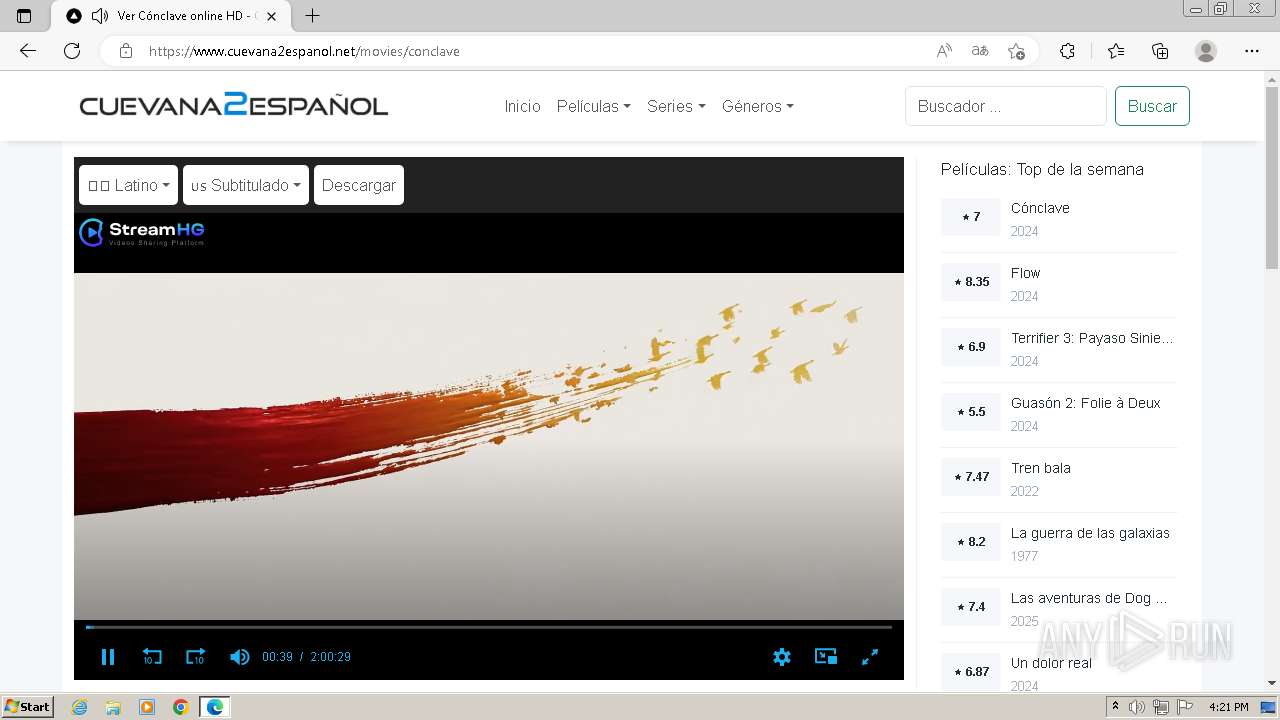Open Favorites list icon
Screen dimensions: 1280x720
(x=1116, y=51)
